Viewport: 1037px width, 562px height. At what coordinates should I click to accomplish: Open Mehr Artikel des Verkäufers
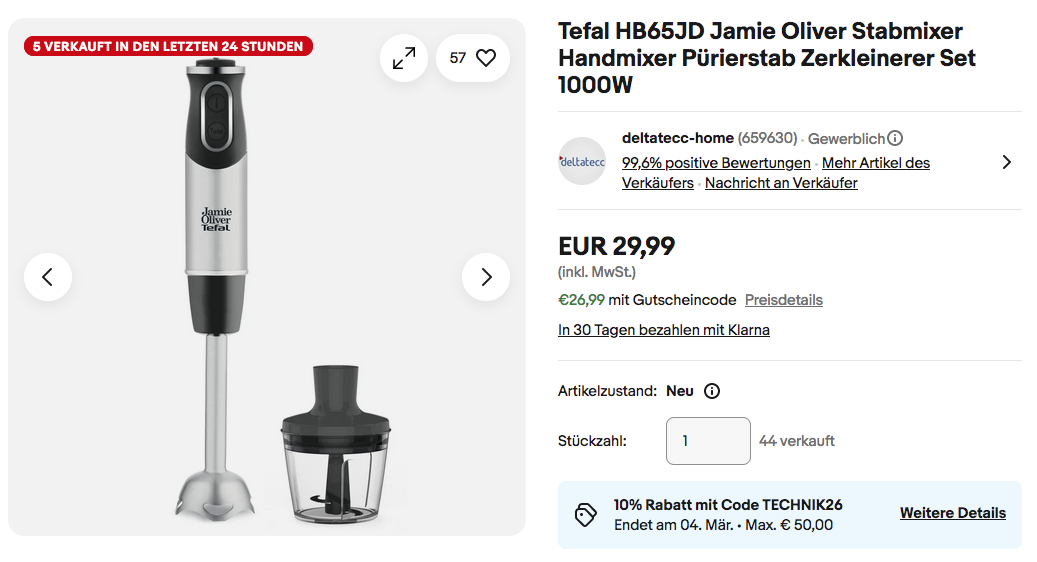point(876,163)
